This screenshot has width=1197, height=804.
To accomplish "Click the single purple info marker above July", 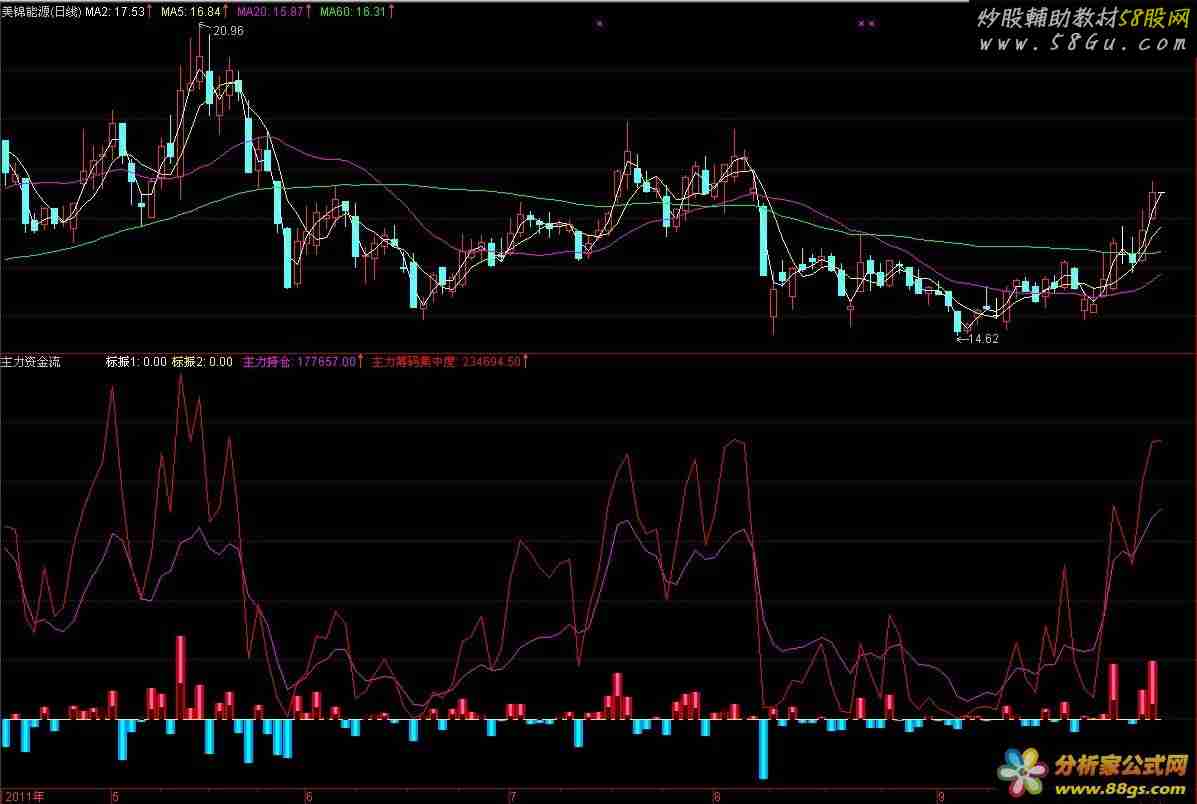I will point(599,24).
